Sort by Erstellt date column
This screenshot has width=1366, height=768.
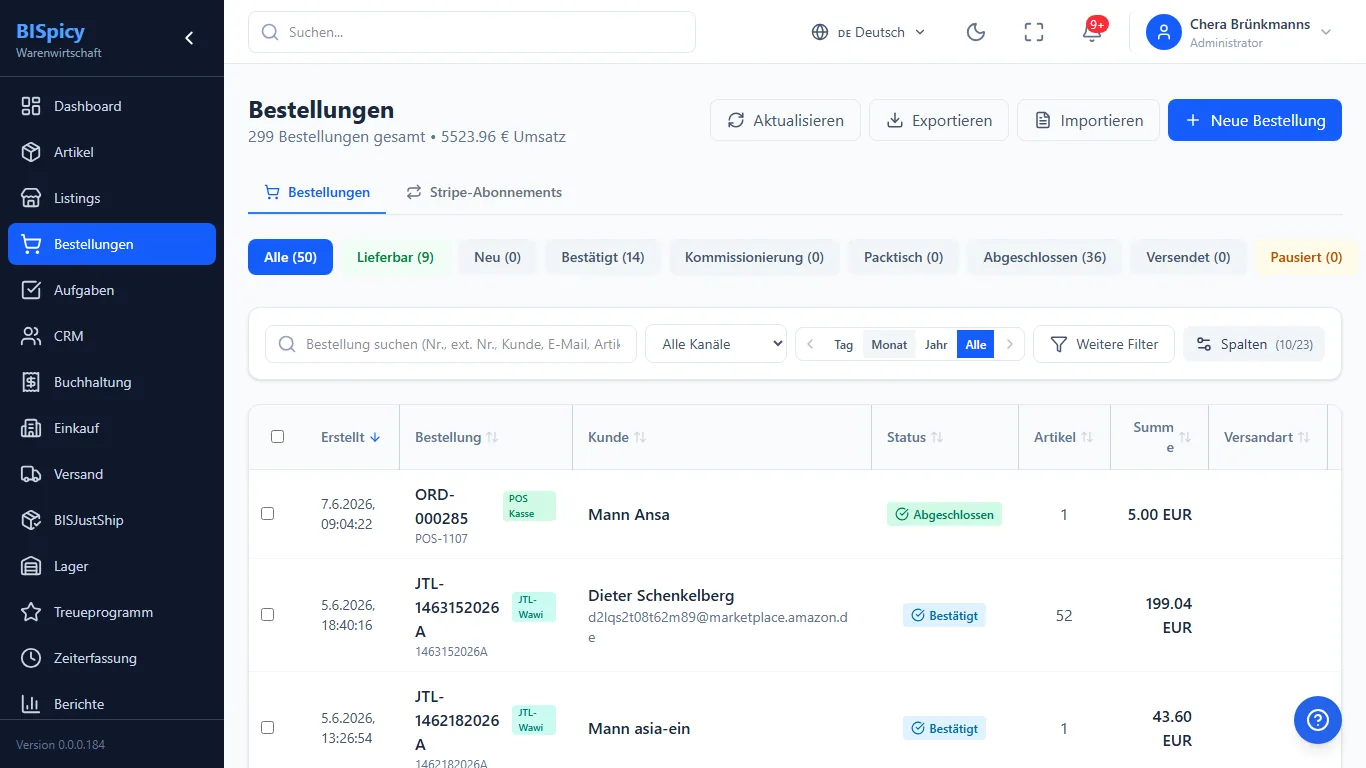351,437
